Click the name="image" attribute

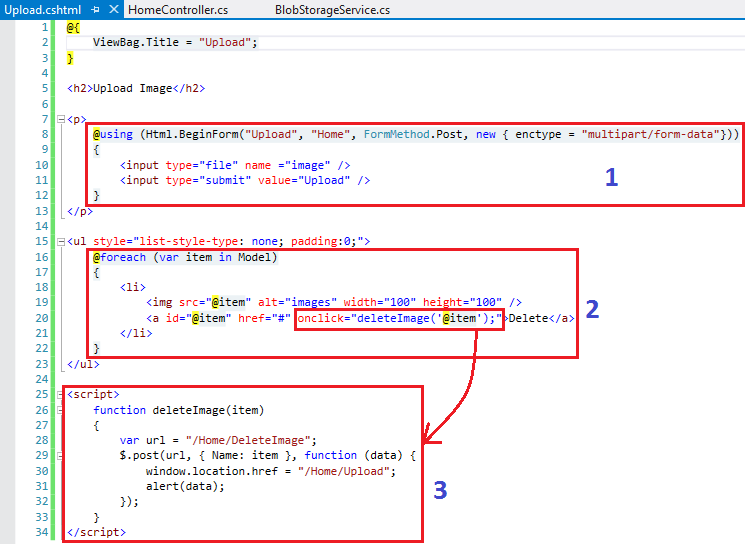287,165
